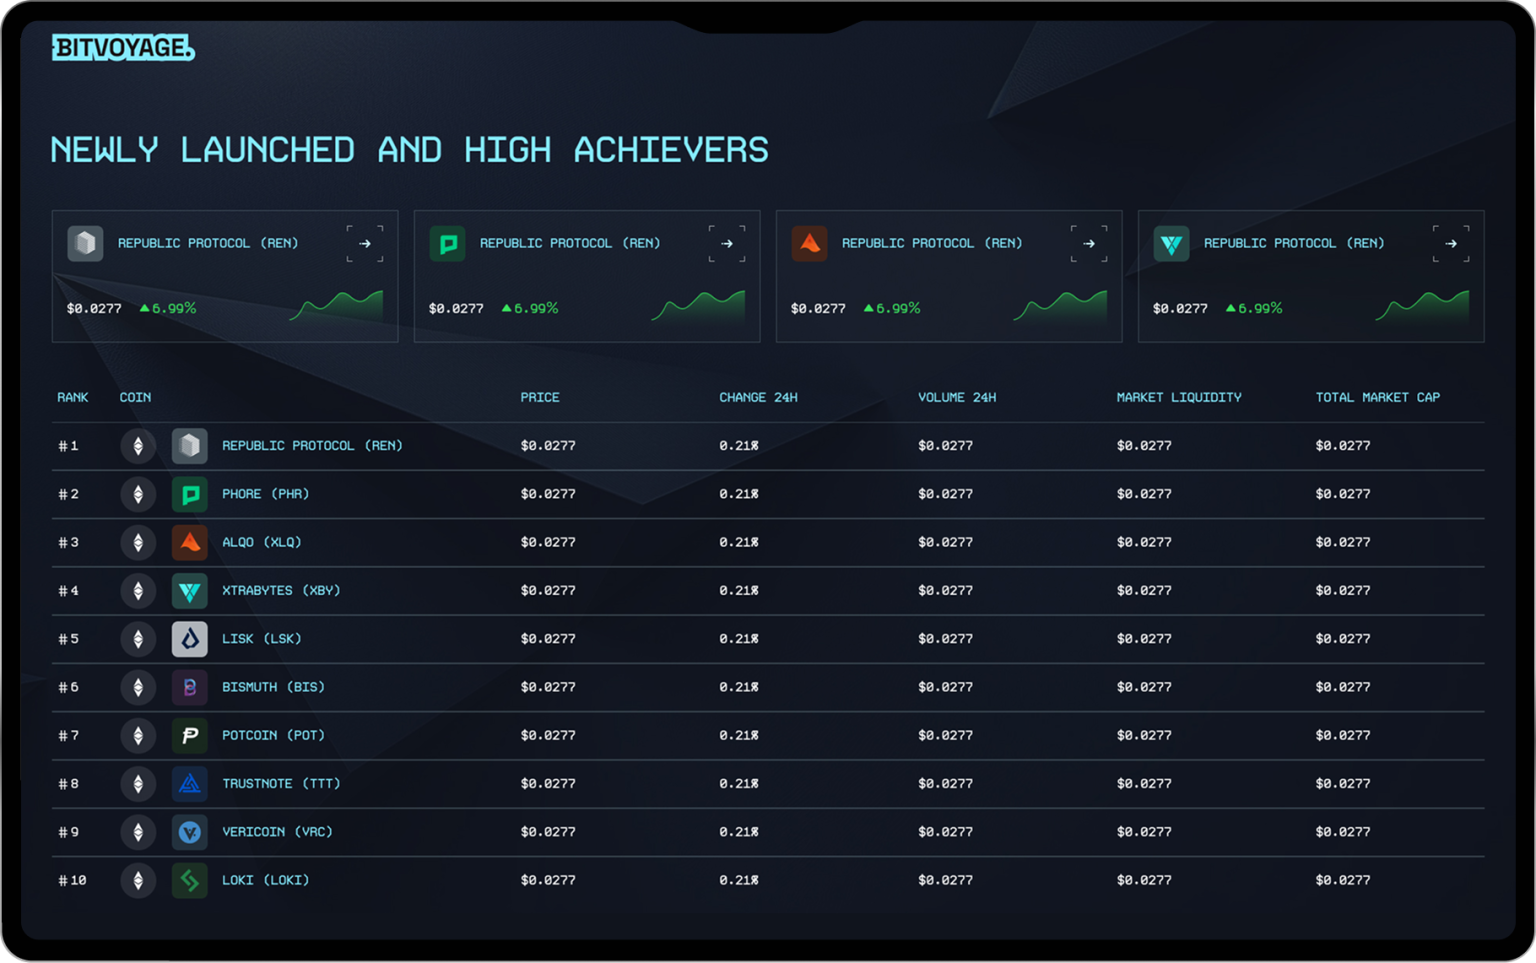Open the Bismuth (BIS) coin name
Viewport: 1536px width, 963px height.
pyautogui.click(x=273, y=687)
